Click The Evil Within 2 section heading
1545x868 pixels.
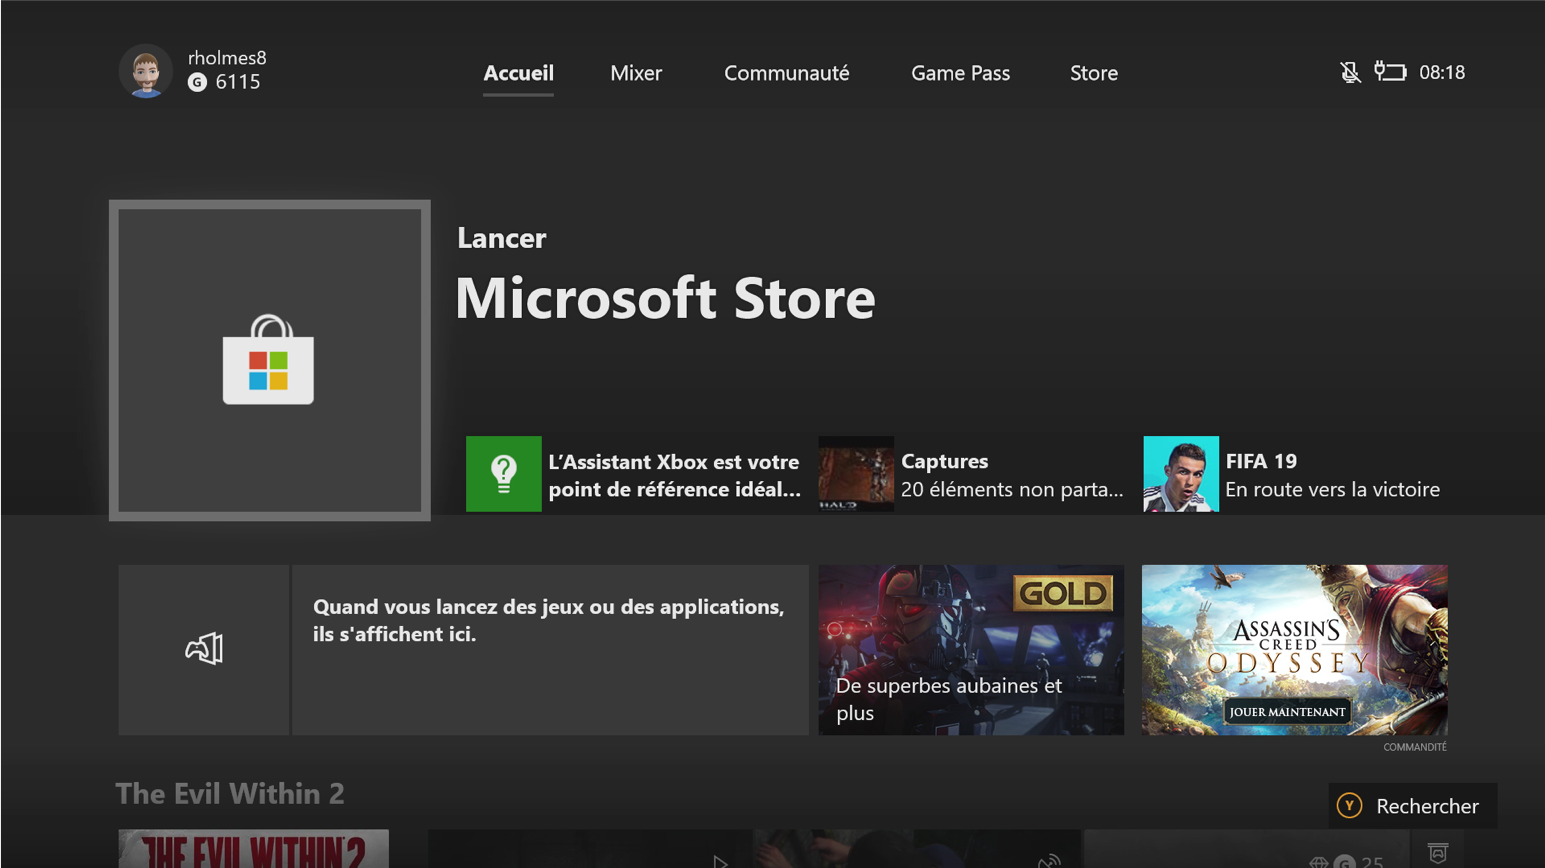230,794
